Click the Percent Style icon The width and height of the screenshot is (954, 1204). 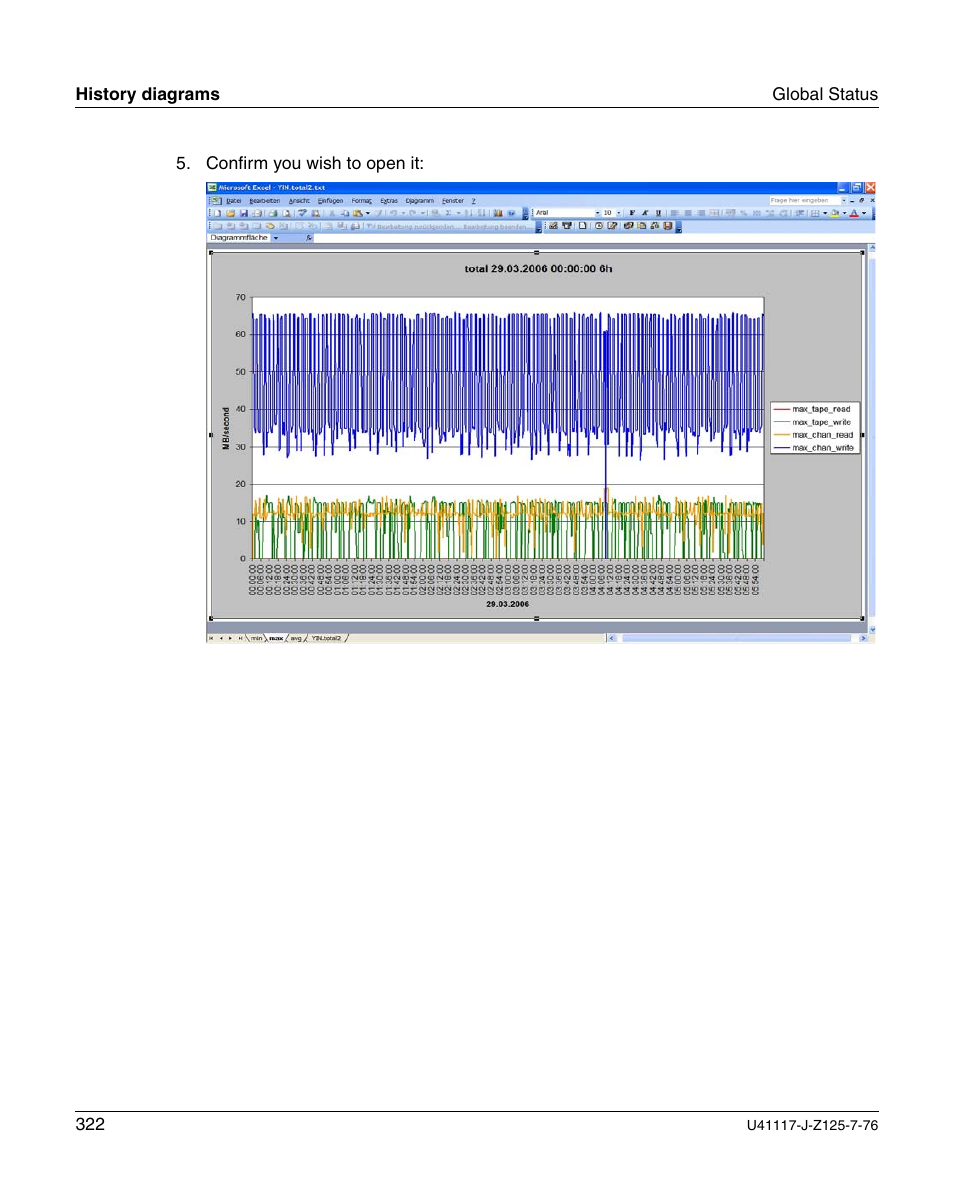pos(744,213)
